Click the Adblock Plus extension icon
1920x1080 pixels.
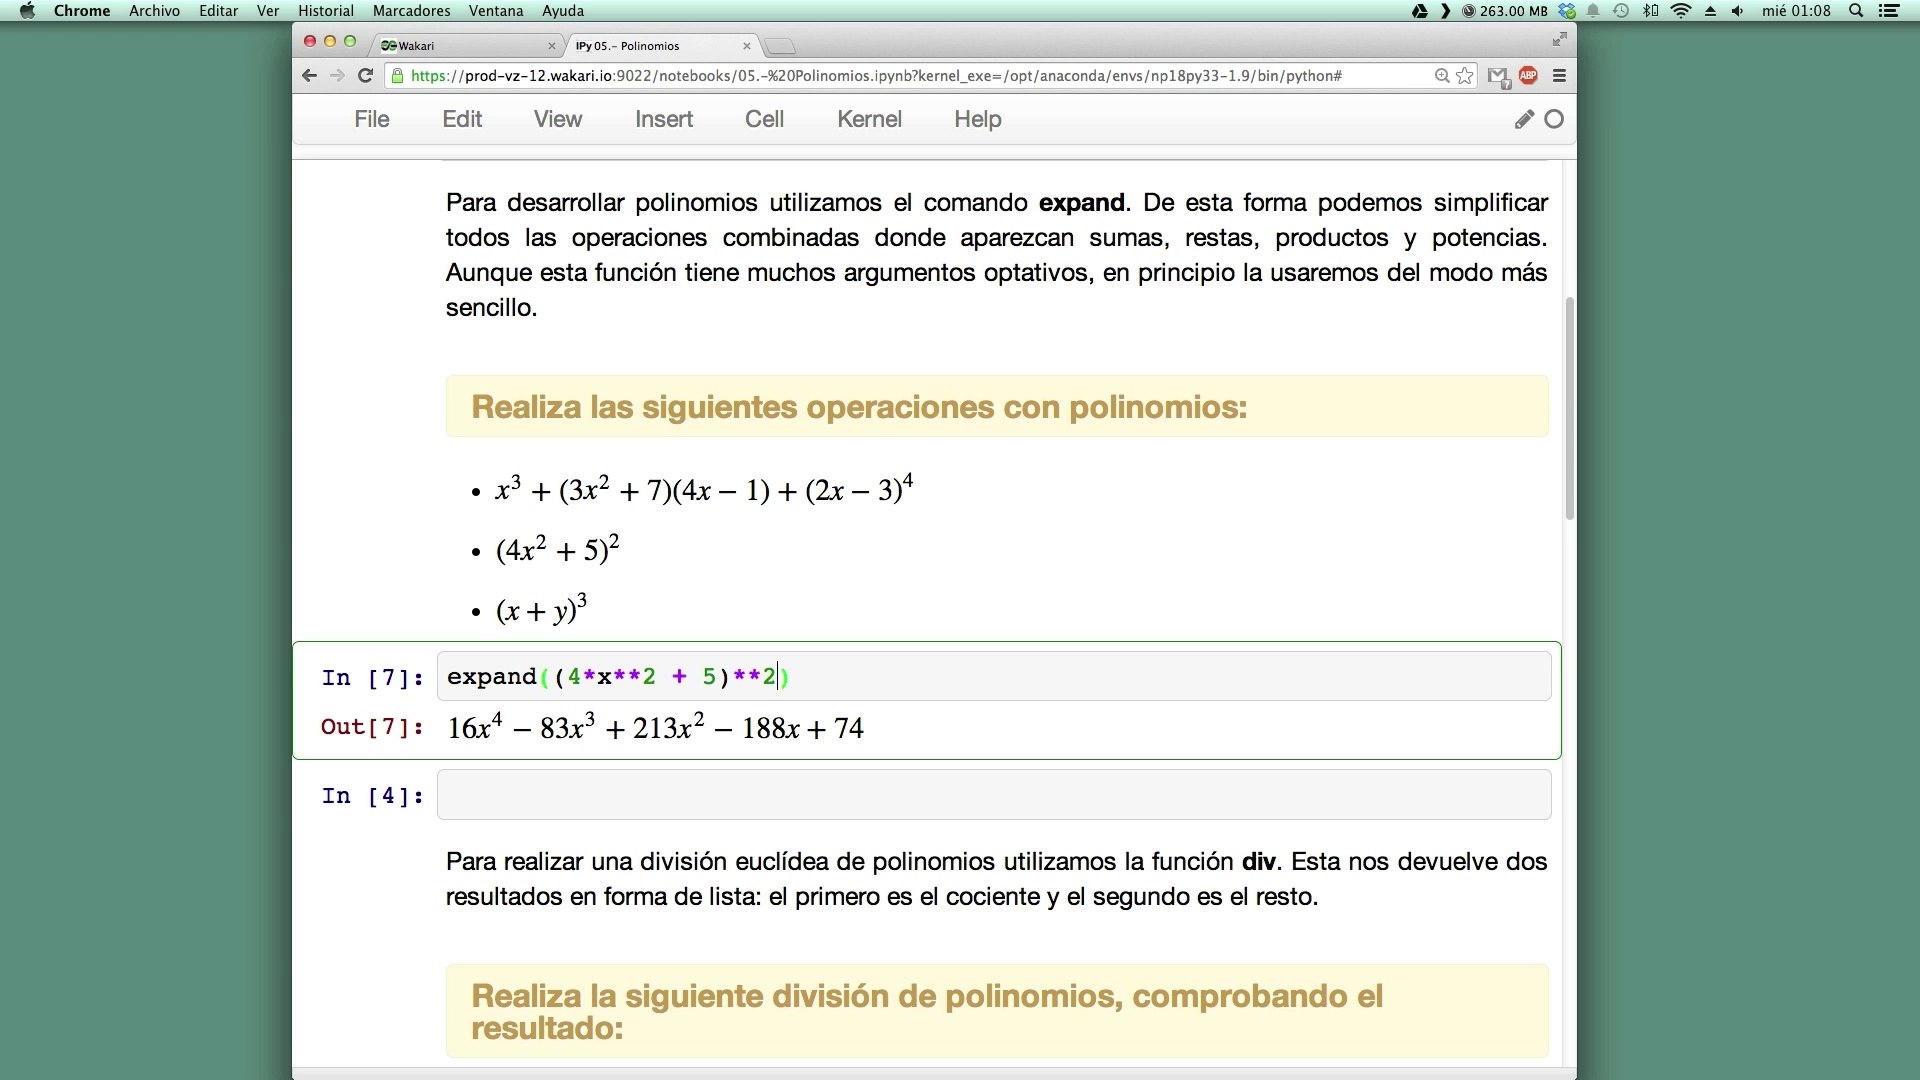[x=1528, y=76]
